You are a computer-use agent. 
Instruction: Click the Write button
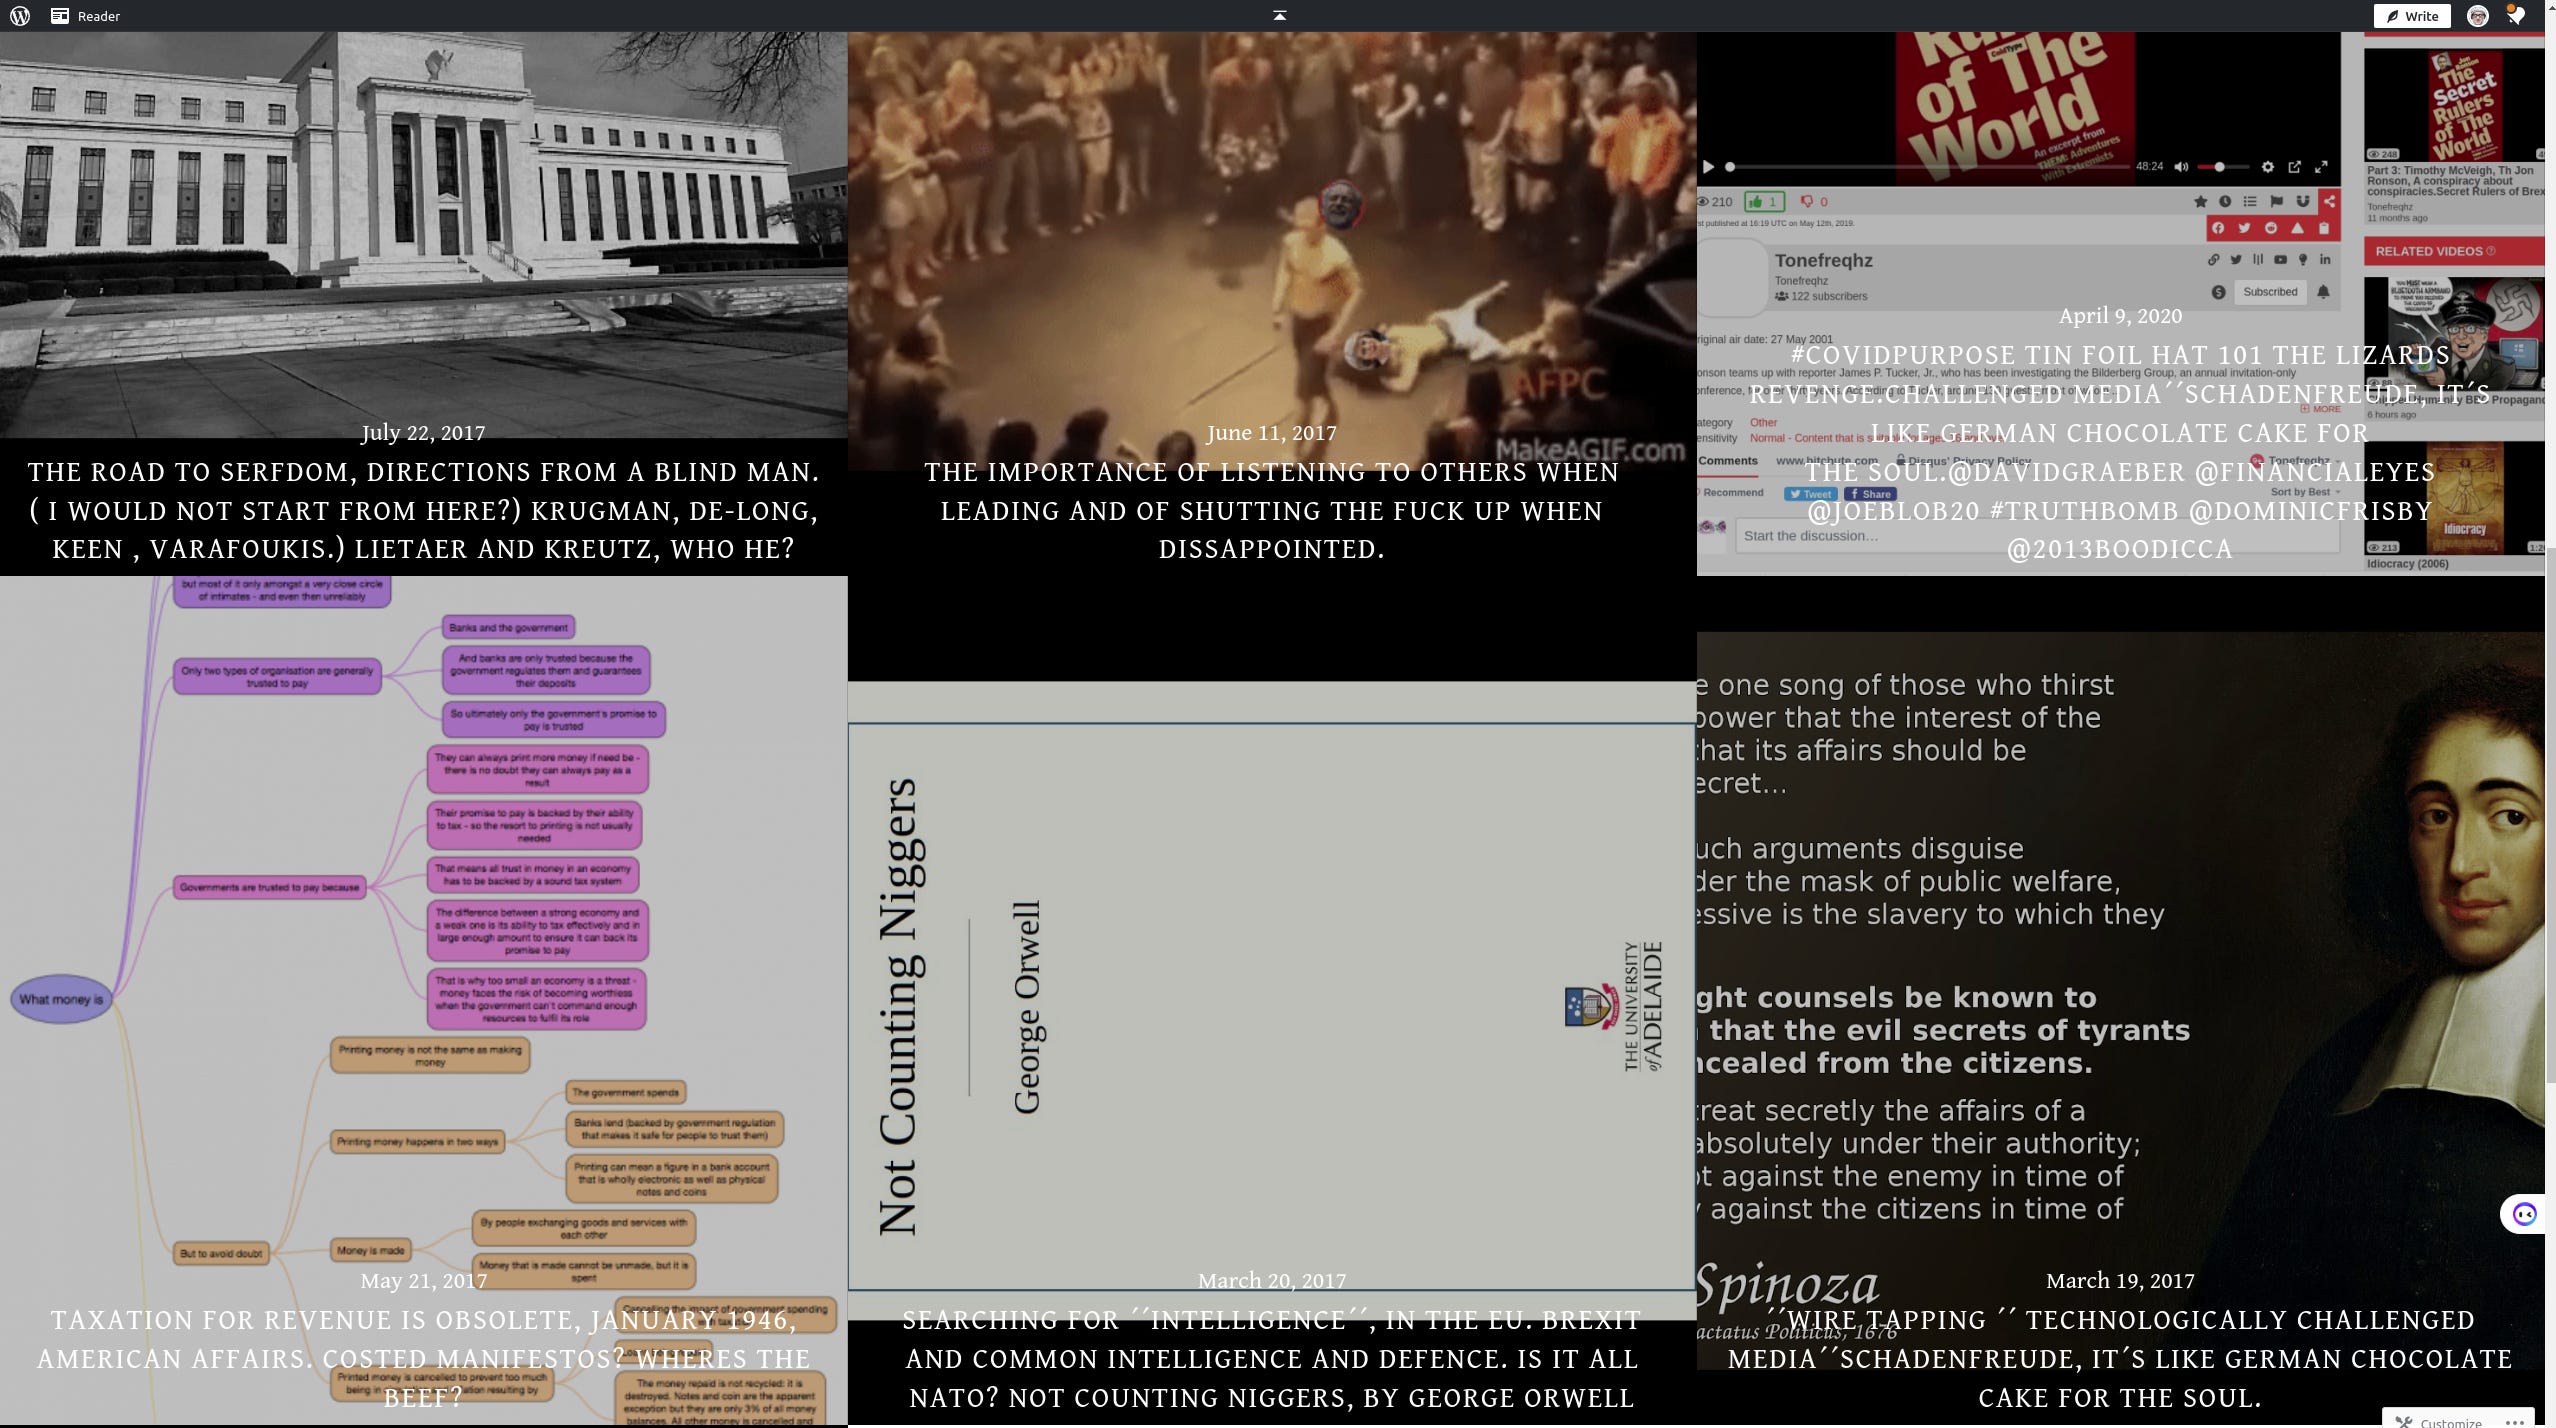pyautogui.click(x=2411, y=16)
